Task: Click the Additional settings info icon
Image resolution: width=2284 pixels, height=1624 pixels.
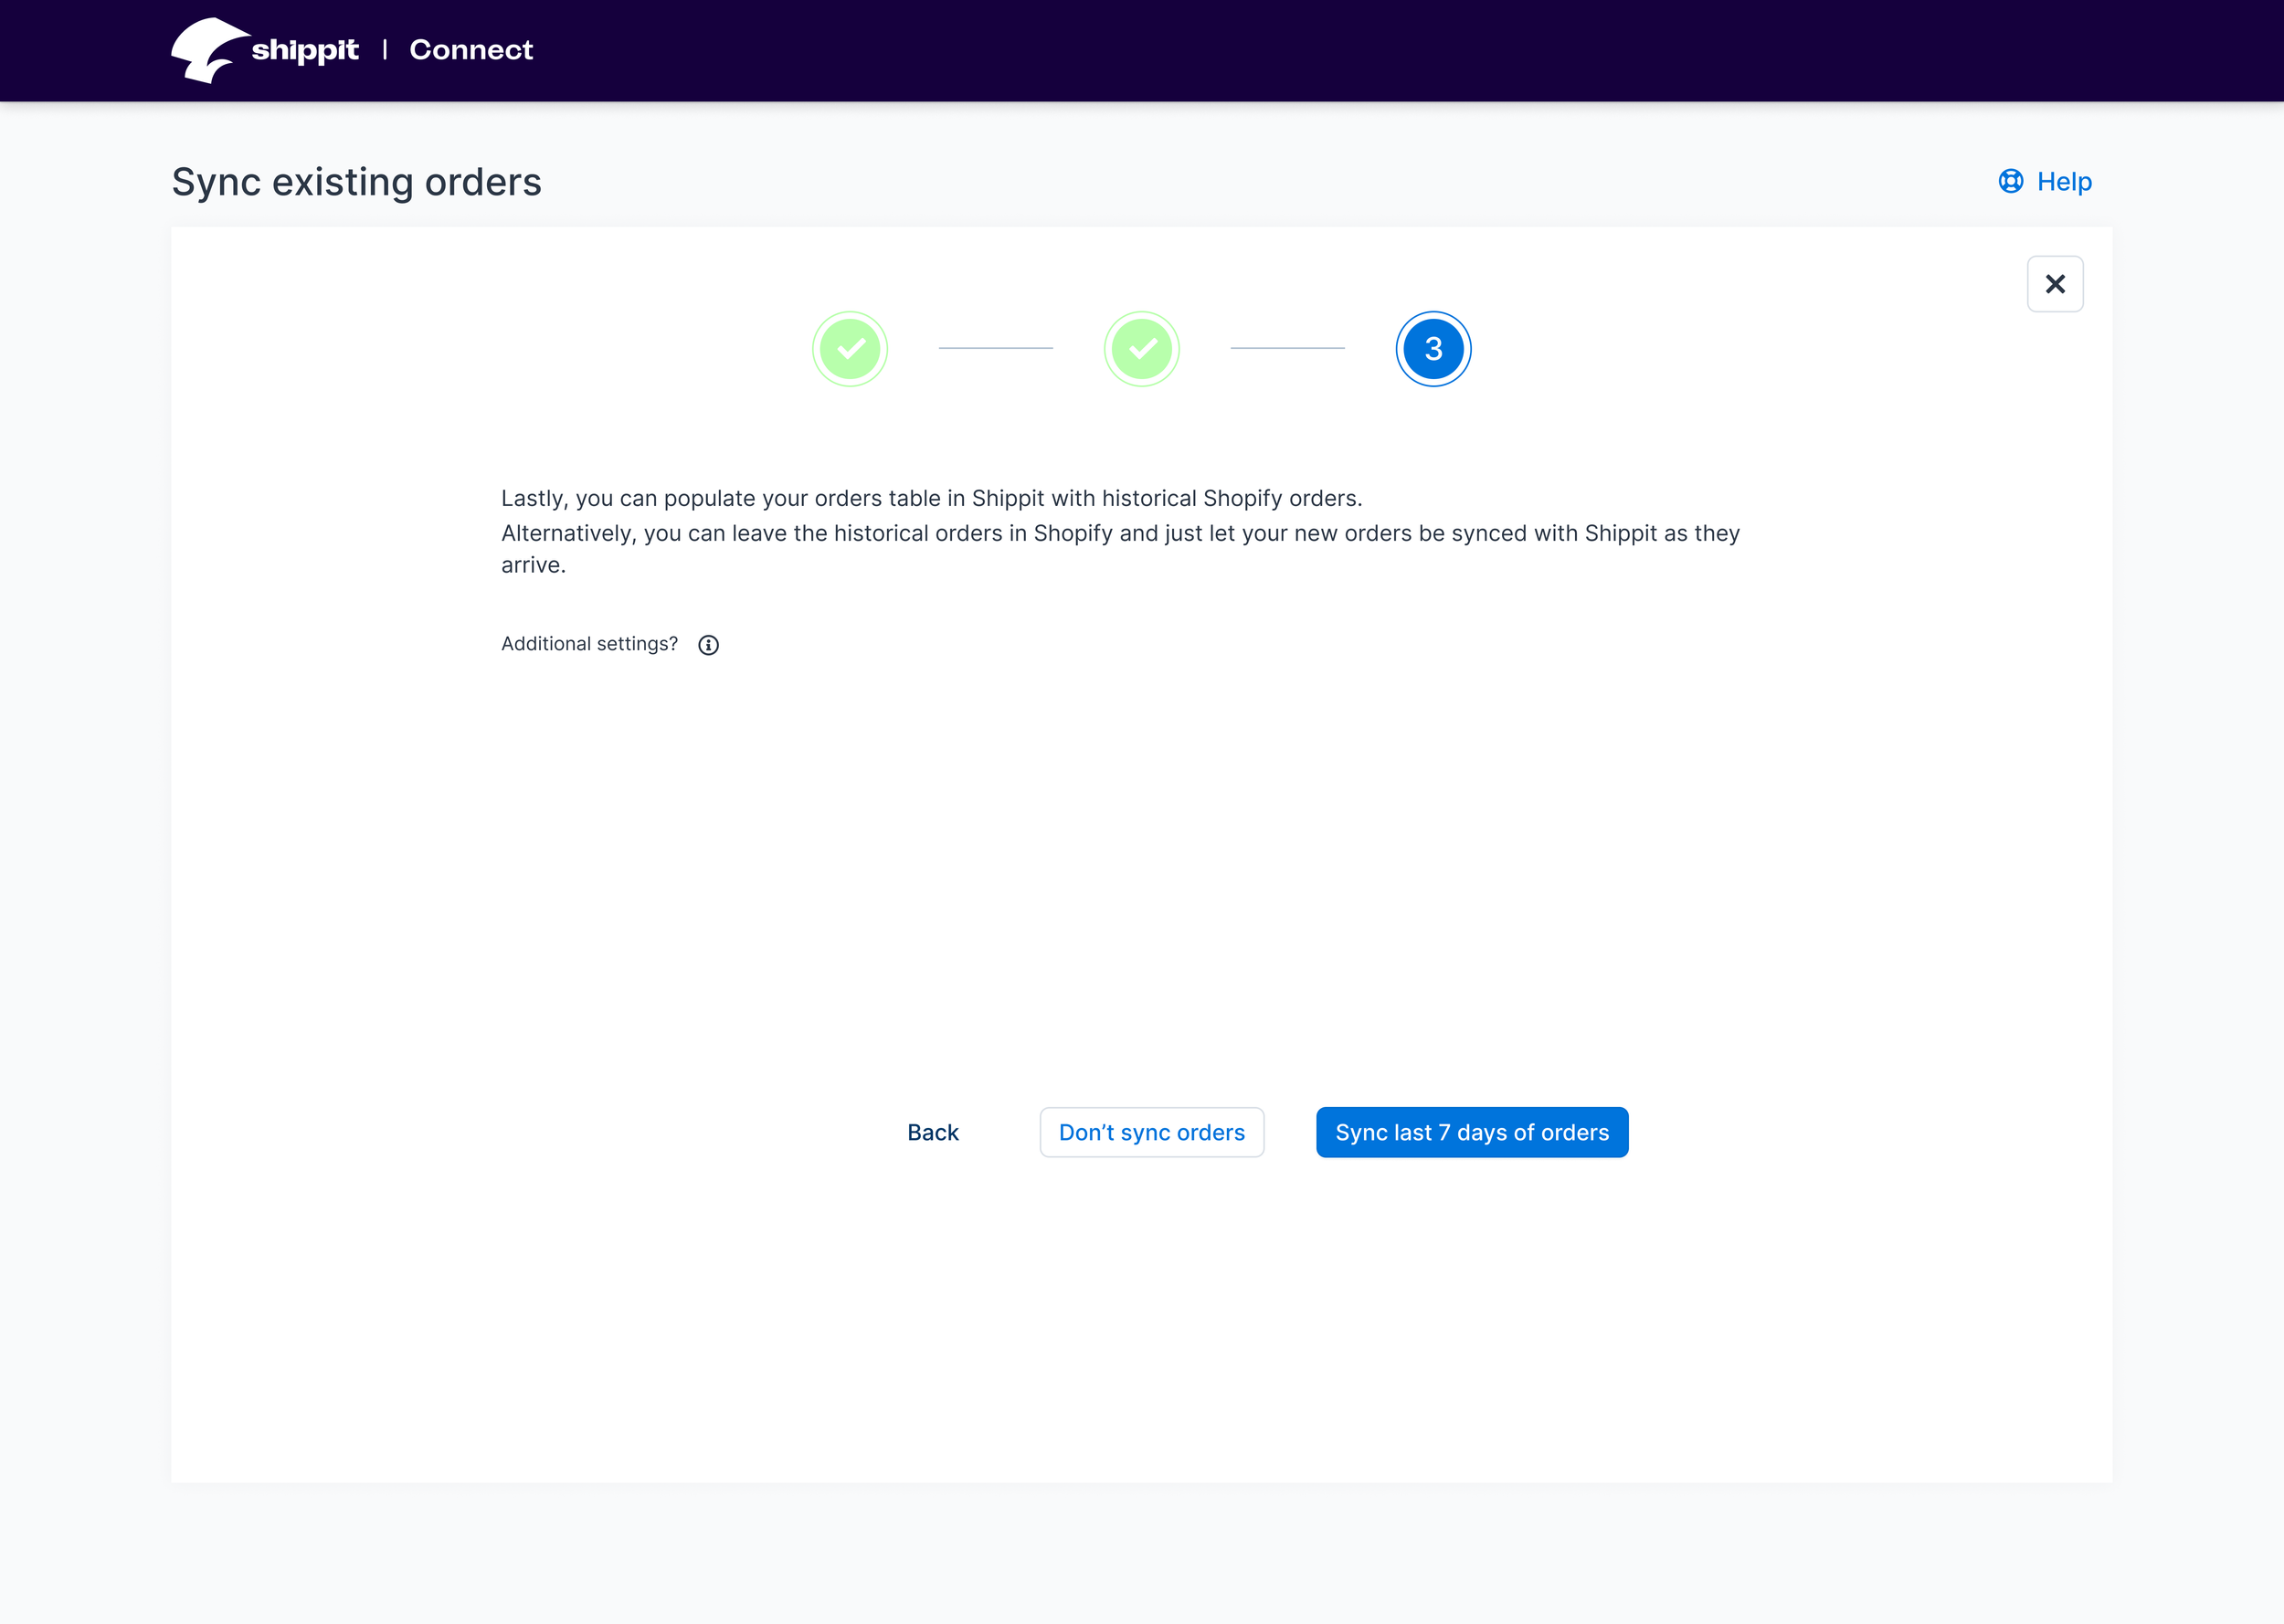Action: pos(708,645)
